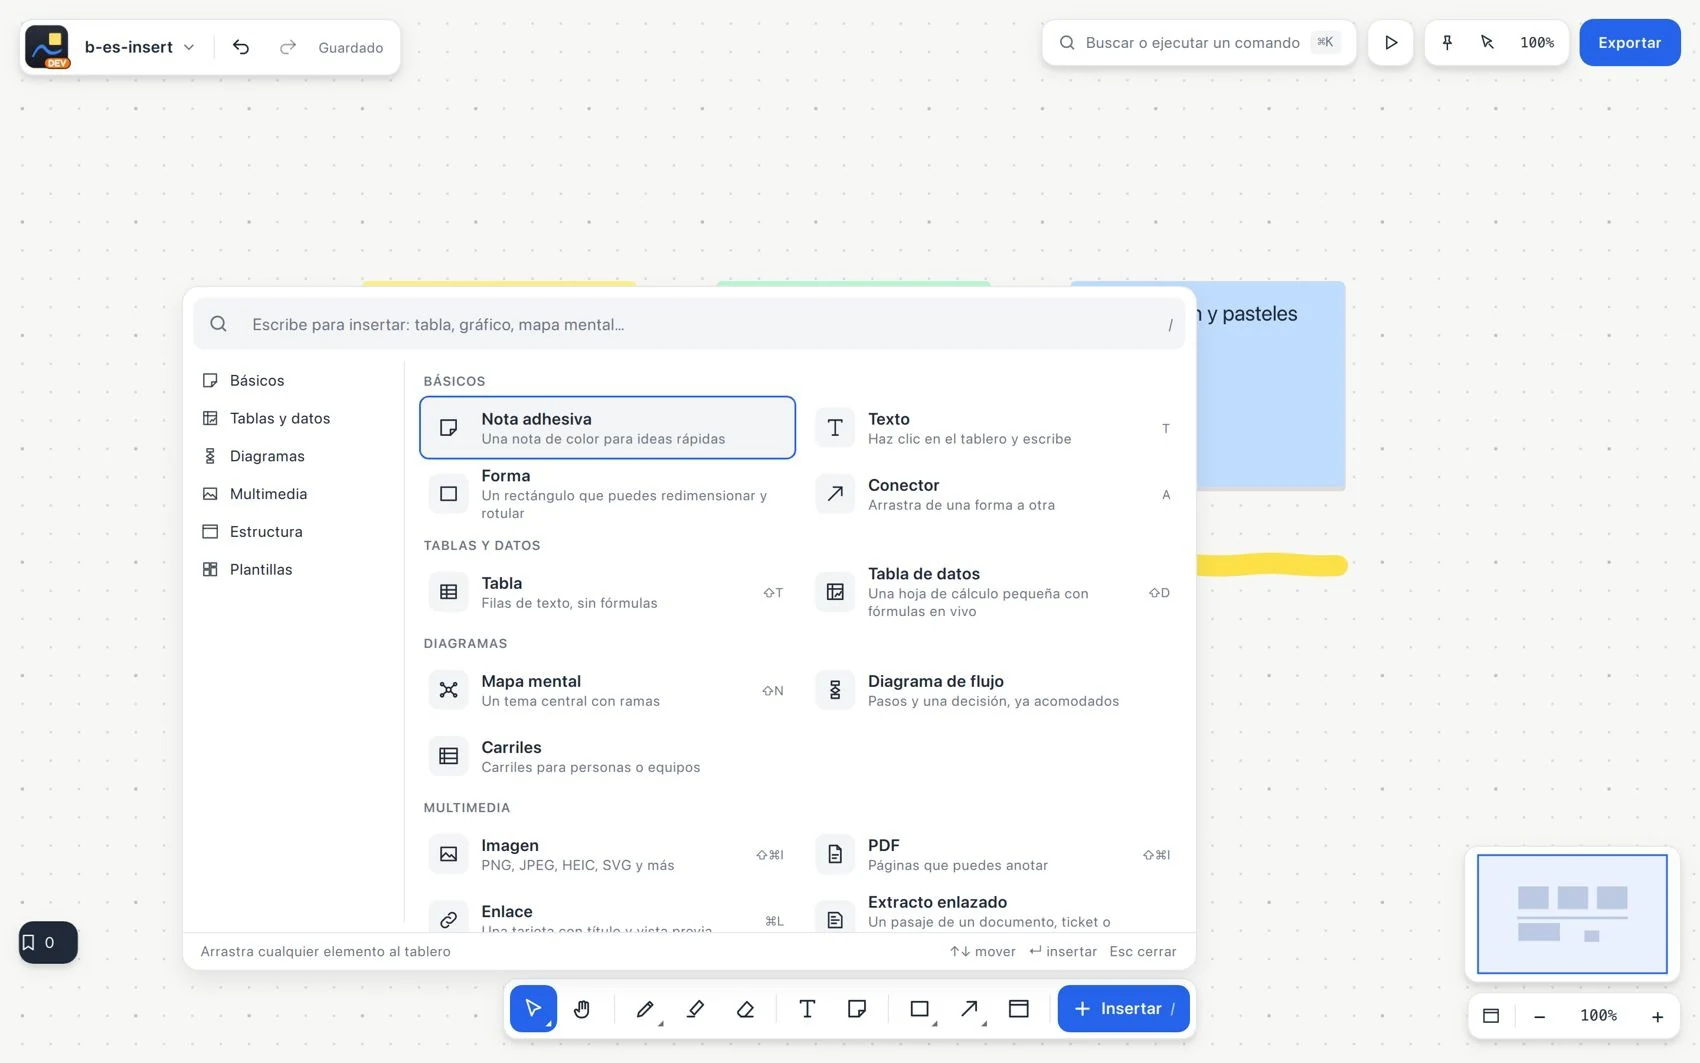Click the undo arrow icon
This screenshot has width=1700, height=1063.
[x=241, y=47]
